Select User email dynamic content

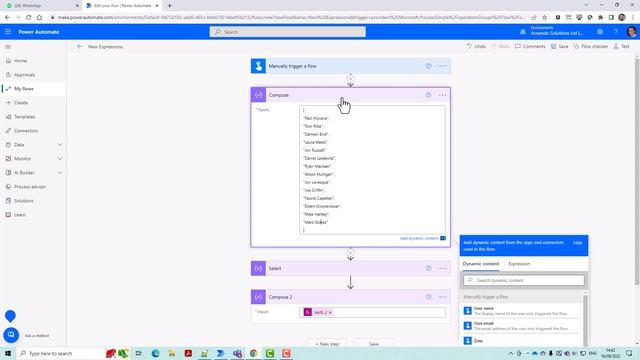521,326
